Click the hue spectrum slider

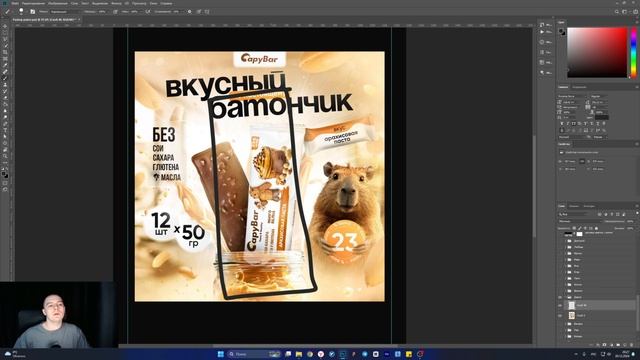[x=633, y=52]
